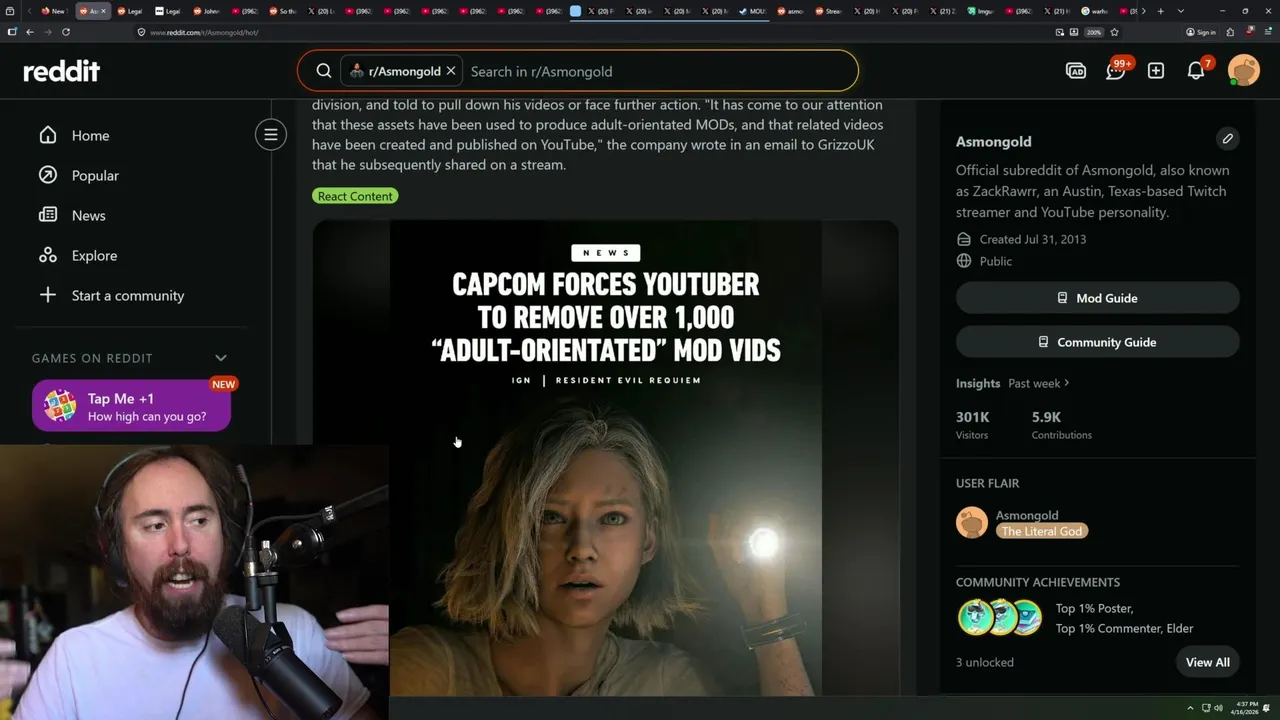Screen dimensions: 1280x720
Task: Click the 3 unlocked label
Action: pos(984,662)
